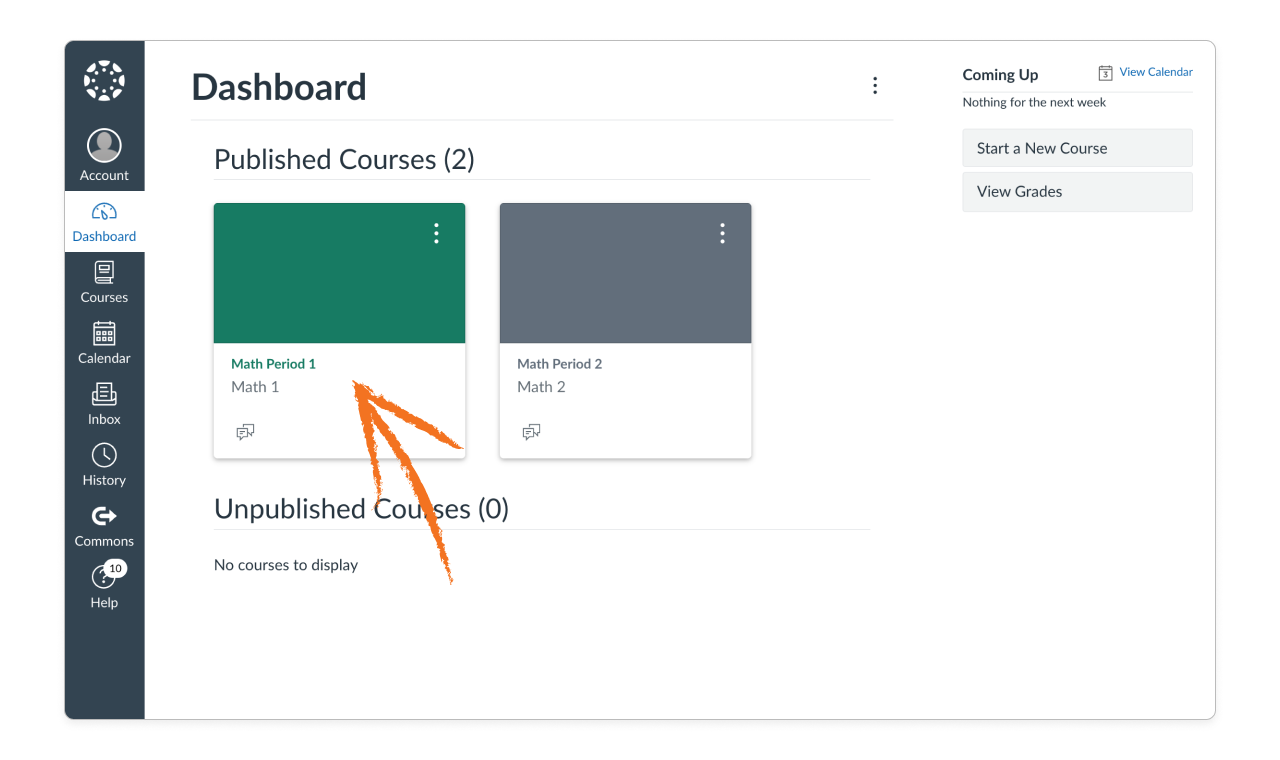Click the calendar icon beside View Calendar
1280x760 pixels.
(1105, 72)
